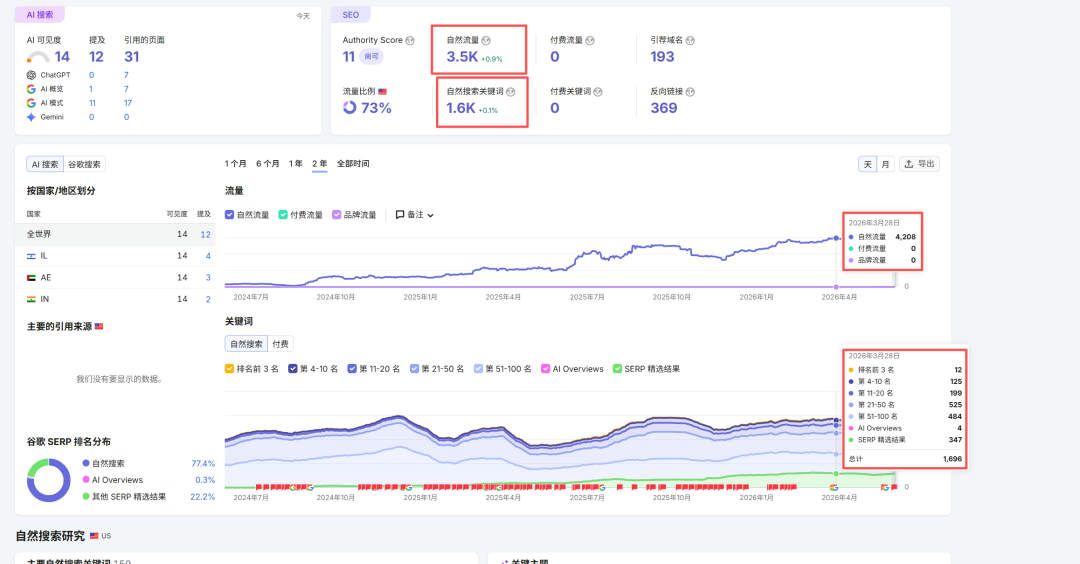Screen dimensions: 1080x564
Task: Click the 73% traffic share ring icon
Action: (x=350, y=107)
